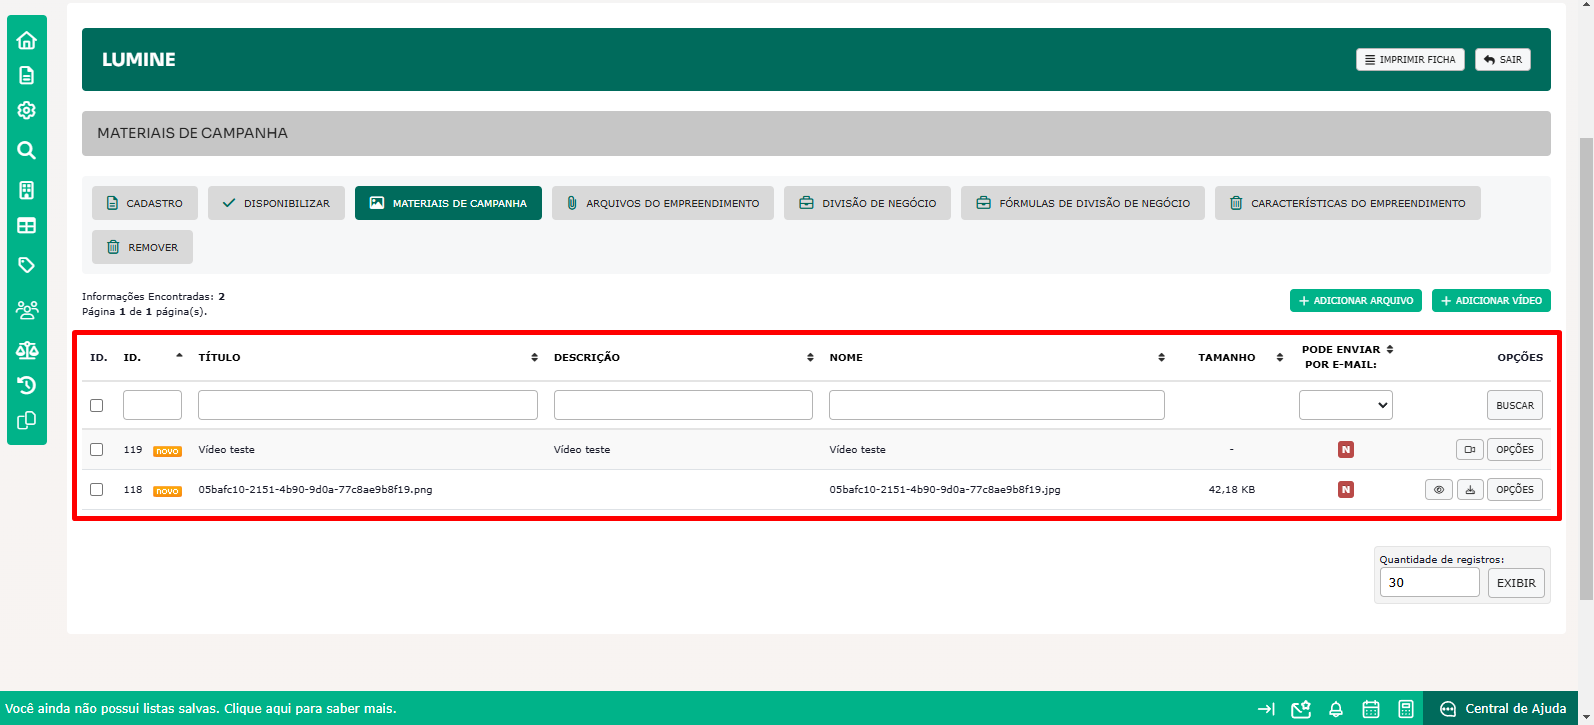1594x725 pixels.
Task: Tick the checkbox for row 118
Action: click(x=97, y=490)
